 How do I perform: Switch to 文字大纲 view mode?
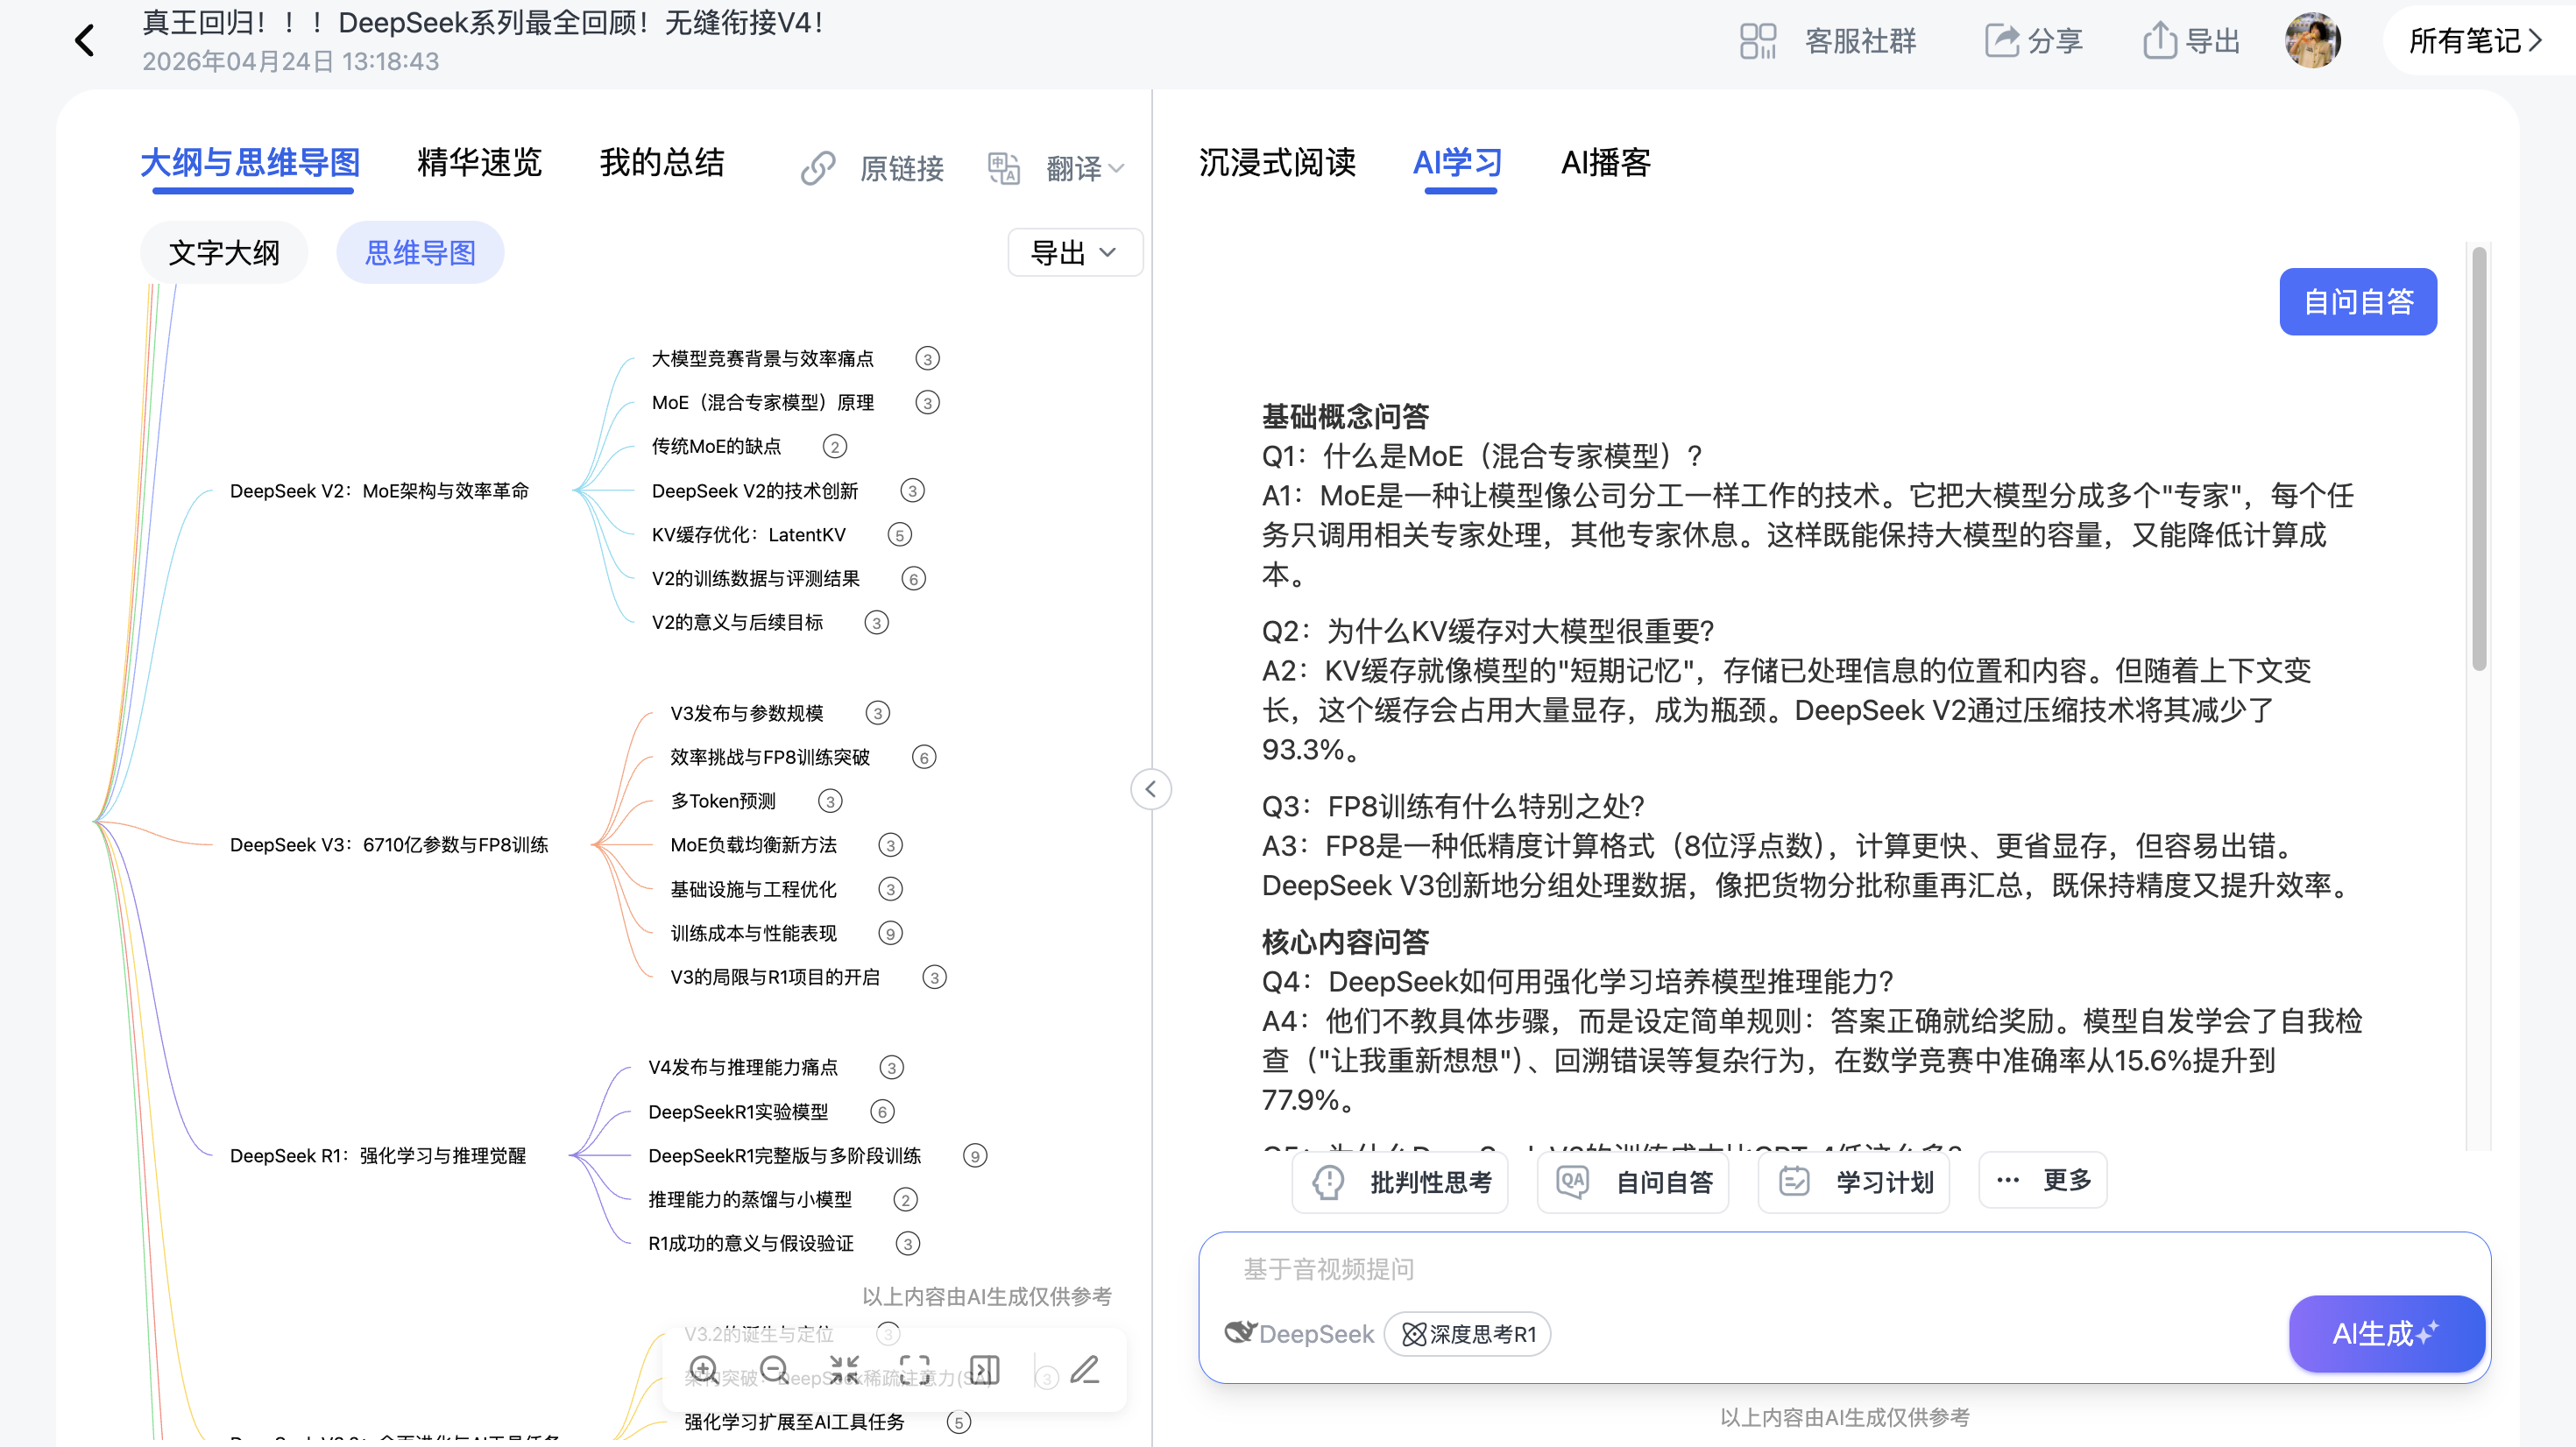coord(224,252)
